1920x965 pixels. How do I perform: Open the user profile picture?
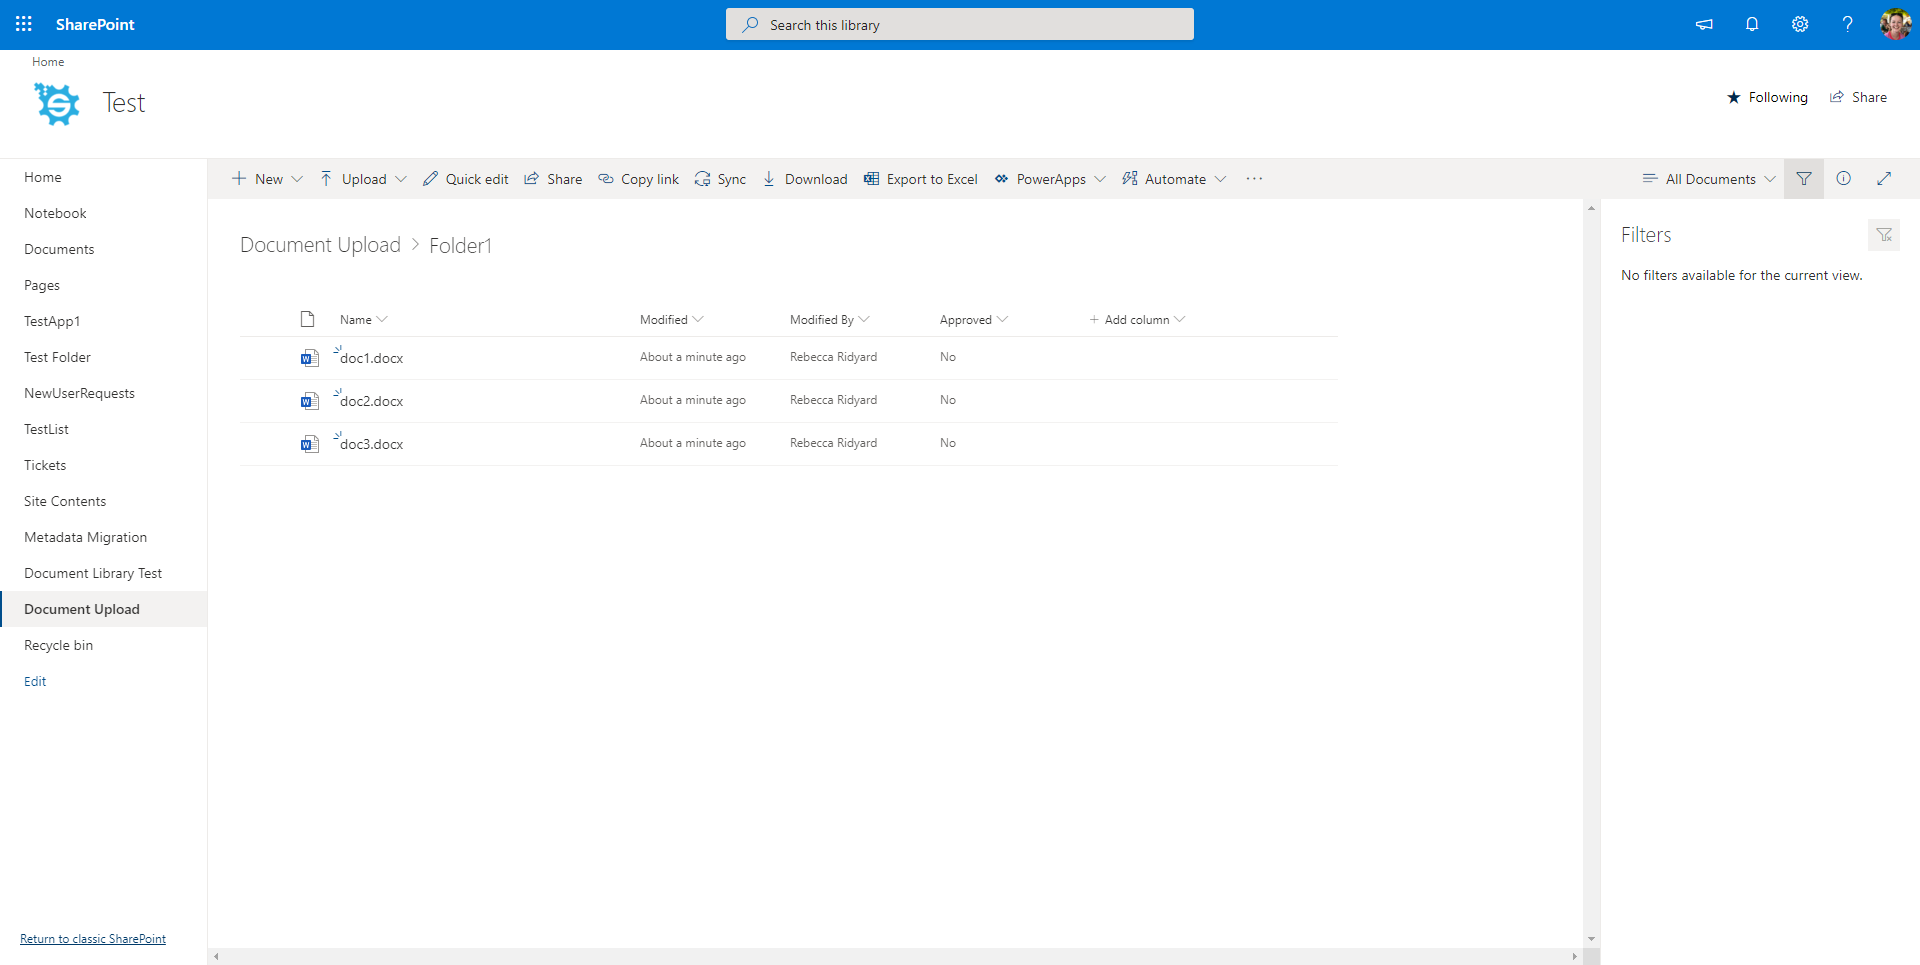point(1895,24)
